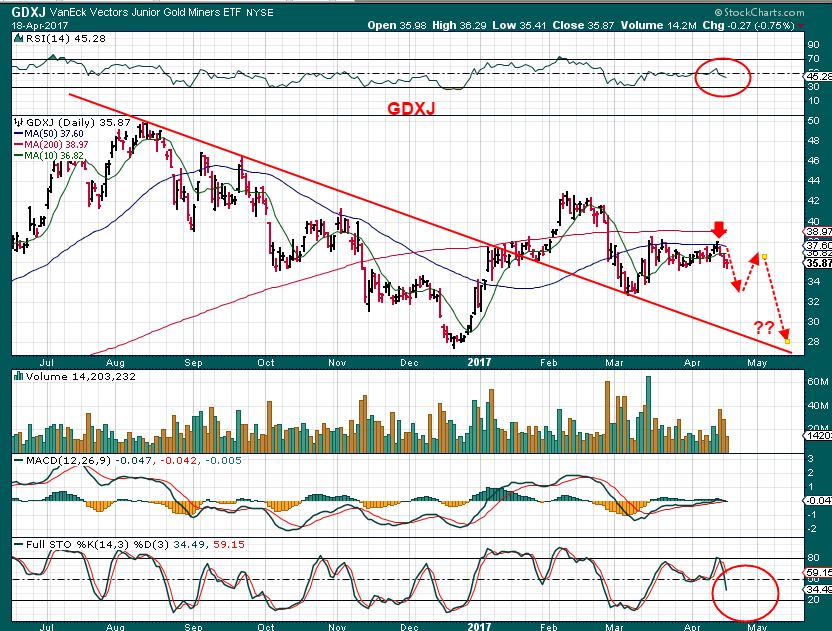This screenshot has height=631, width=832.
Task: Click the volume bars icon beside Volume 14,203,232
Action: click(x=19, y=376)
